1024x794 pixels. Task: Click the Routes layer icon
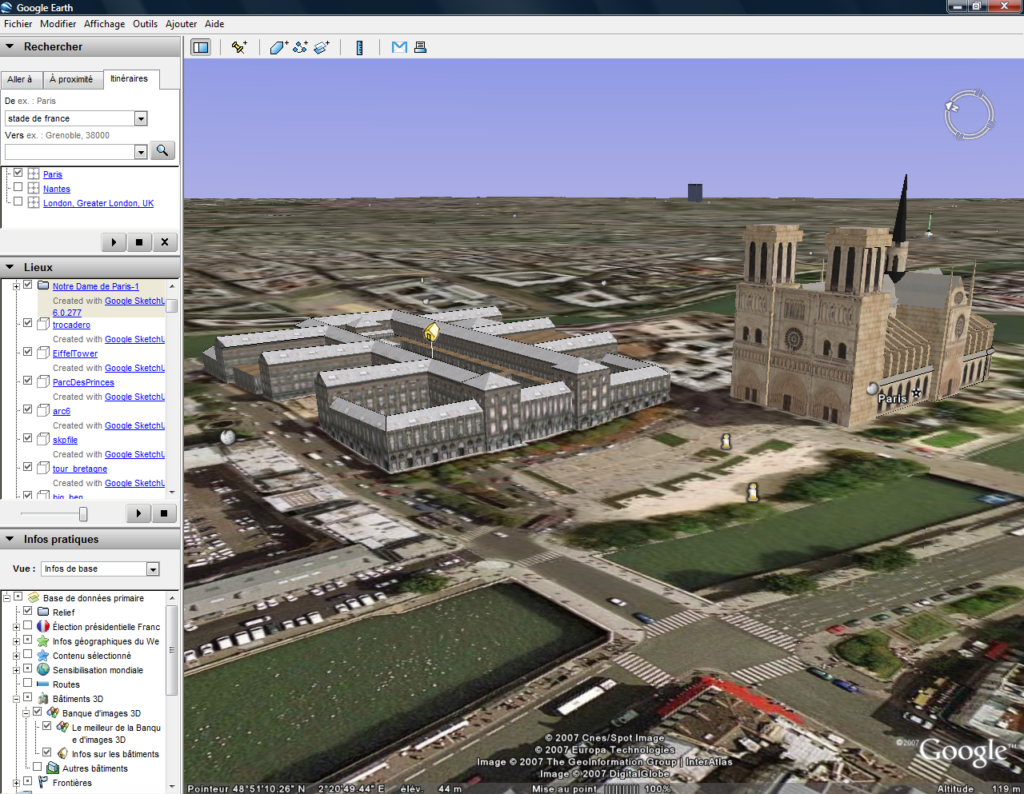point(43,684)
